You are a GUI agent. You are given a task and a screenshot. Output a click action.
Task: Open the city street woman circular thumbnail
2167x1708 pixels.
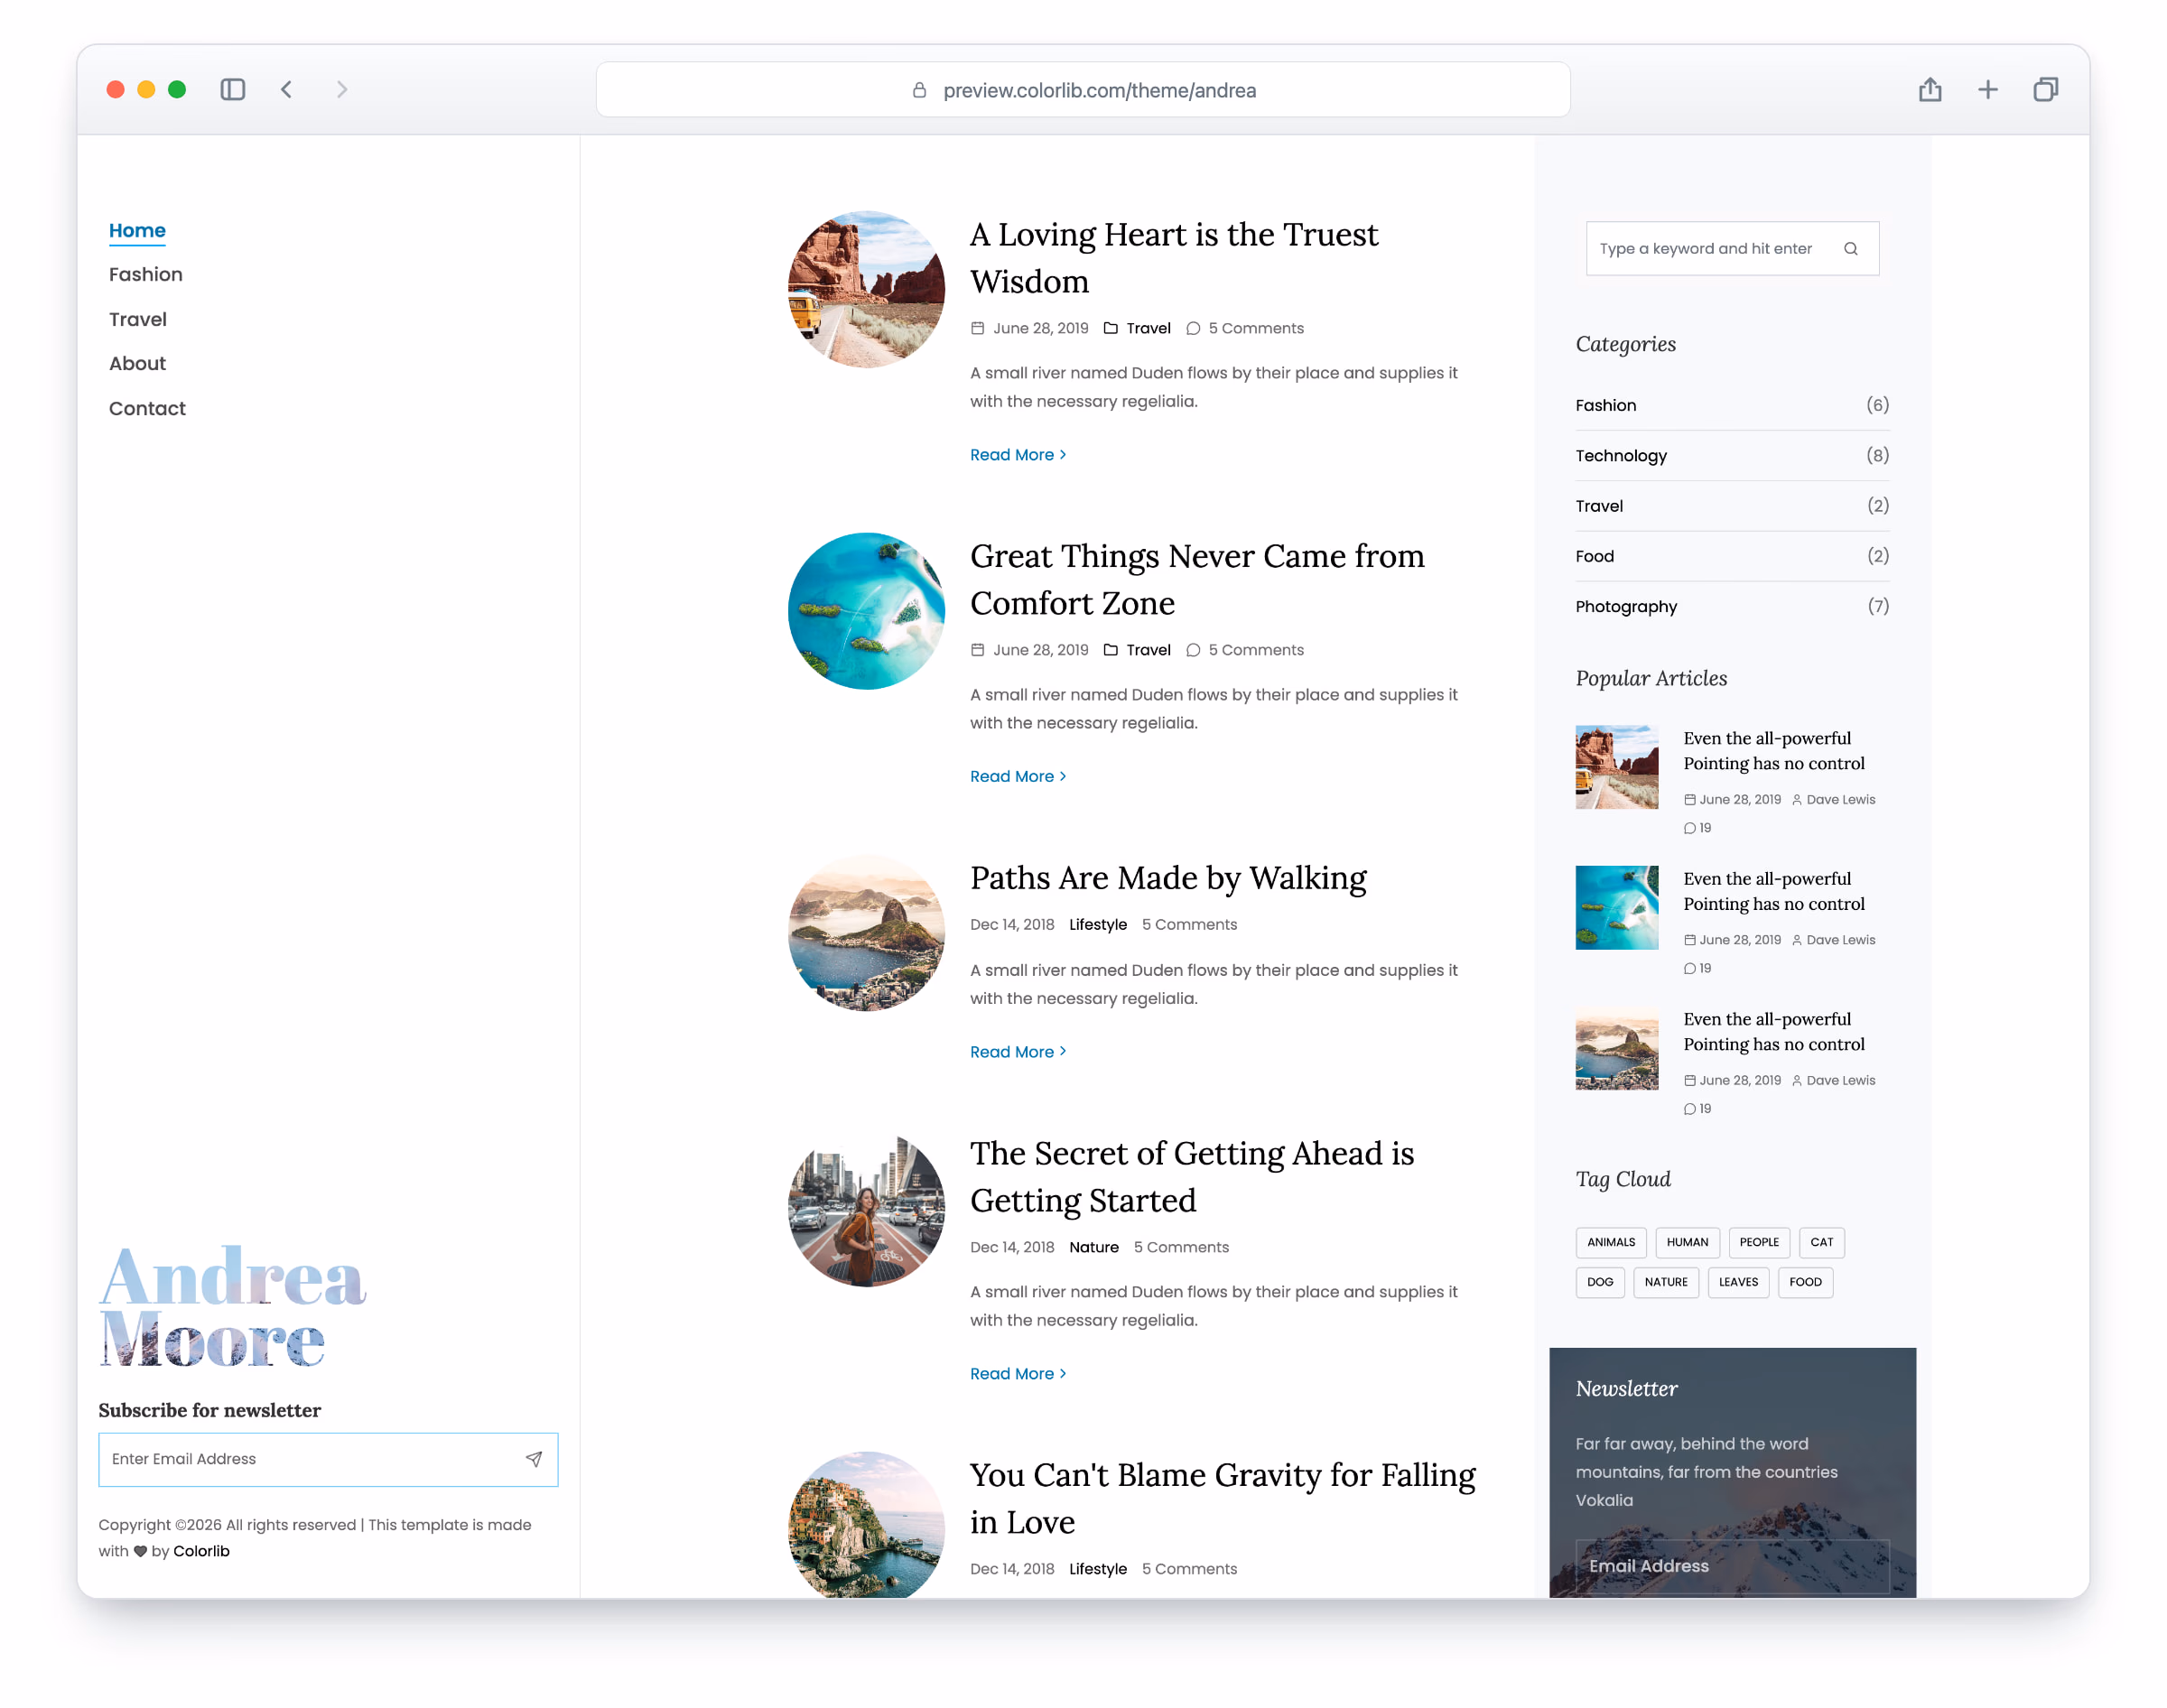coord(866,1209)
